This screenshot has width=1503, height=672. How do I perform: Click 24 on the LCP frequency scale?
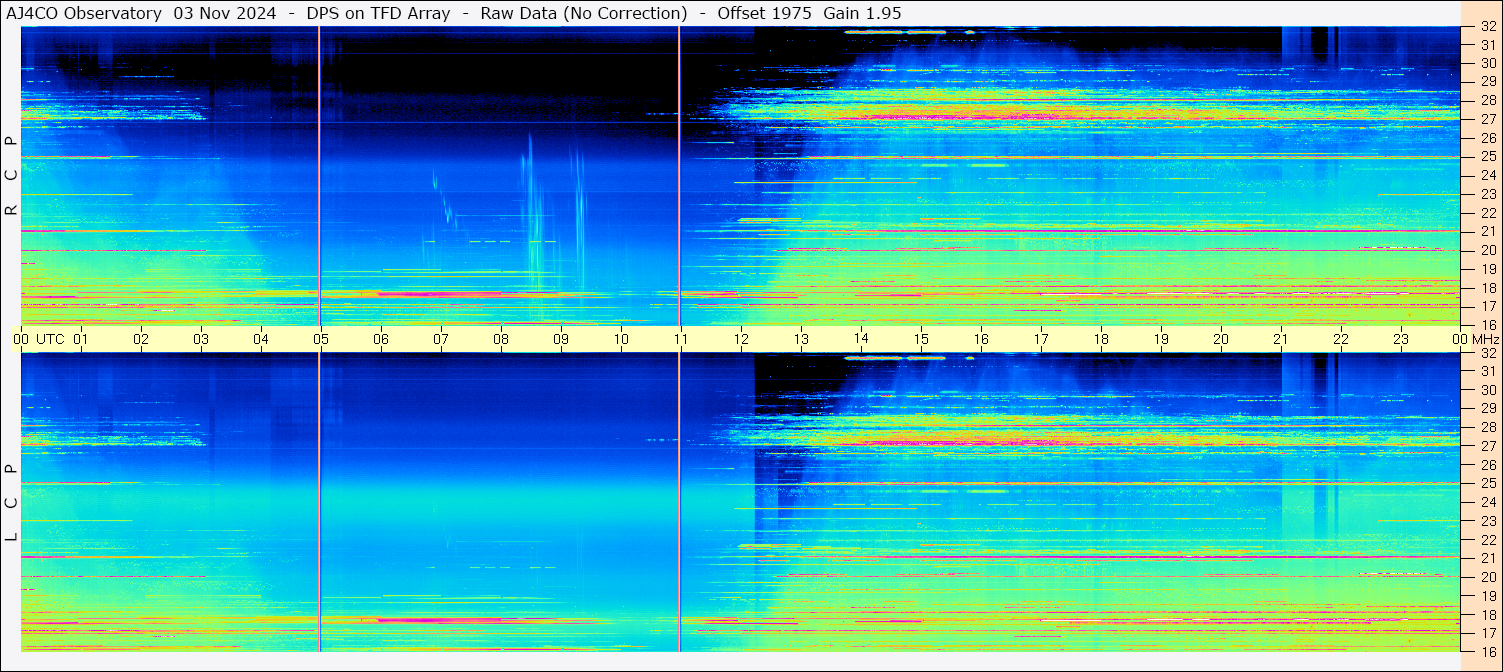click(1488, 502)
